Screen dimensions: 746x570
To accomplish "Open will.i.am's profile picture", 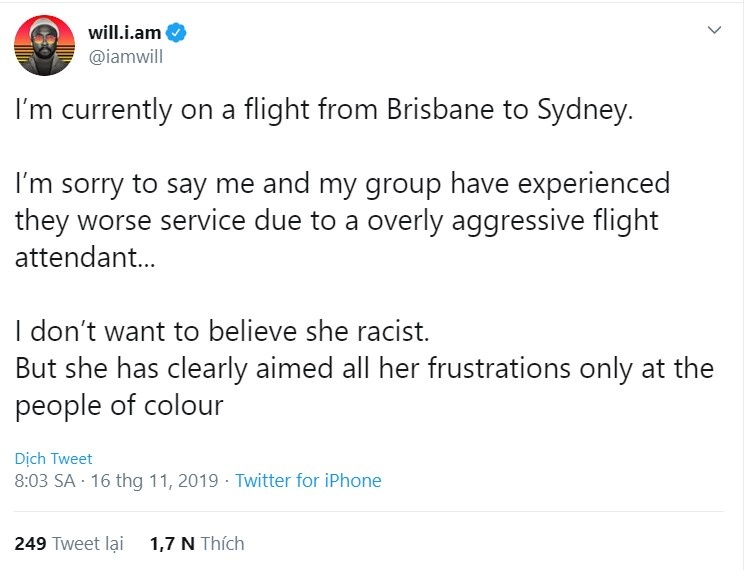I will tap(44, 45).
